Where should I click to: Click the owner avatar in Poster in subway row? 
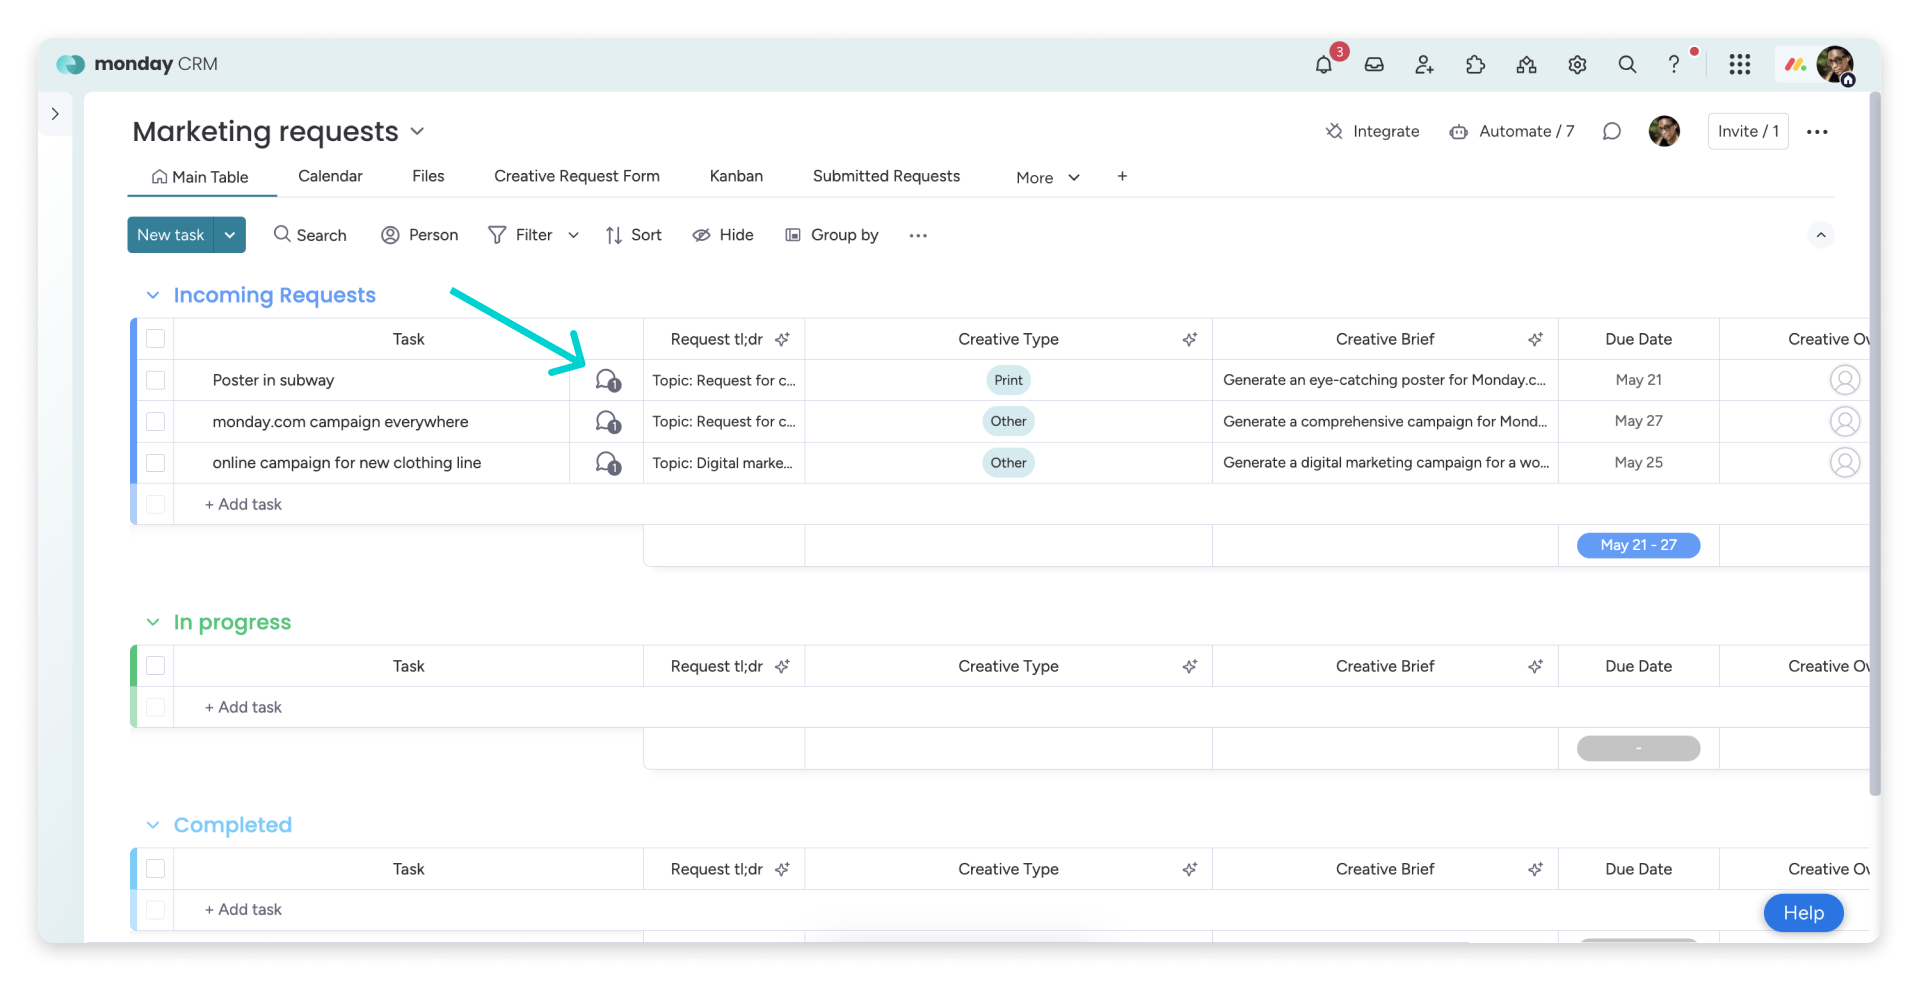click(1845, 380)
